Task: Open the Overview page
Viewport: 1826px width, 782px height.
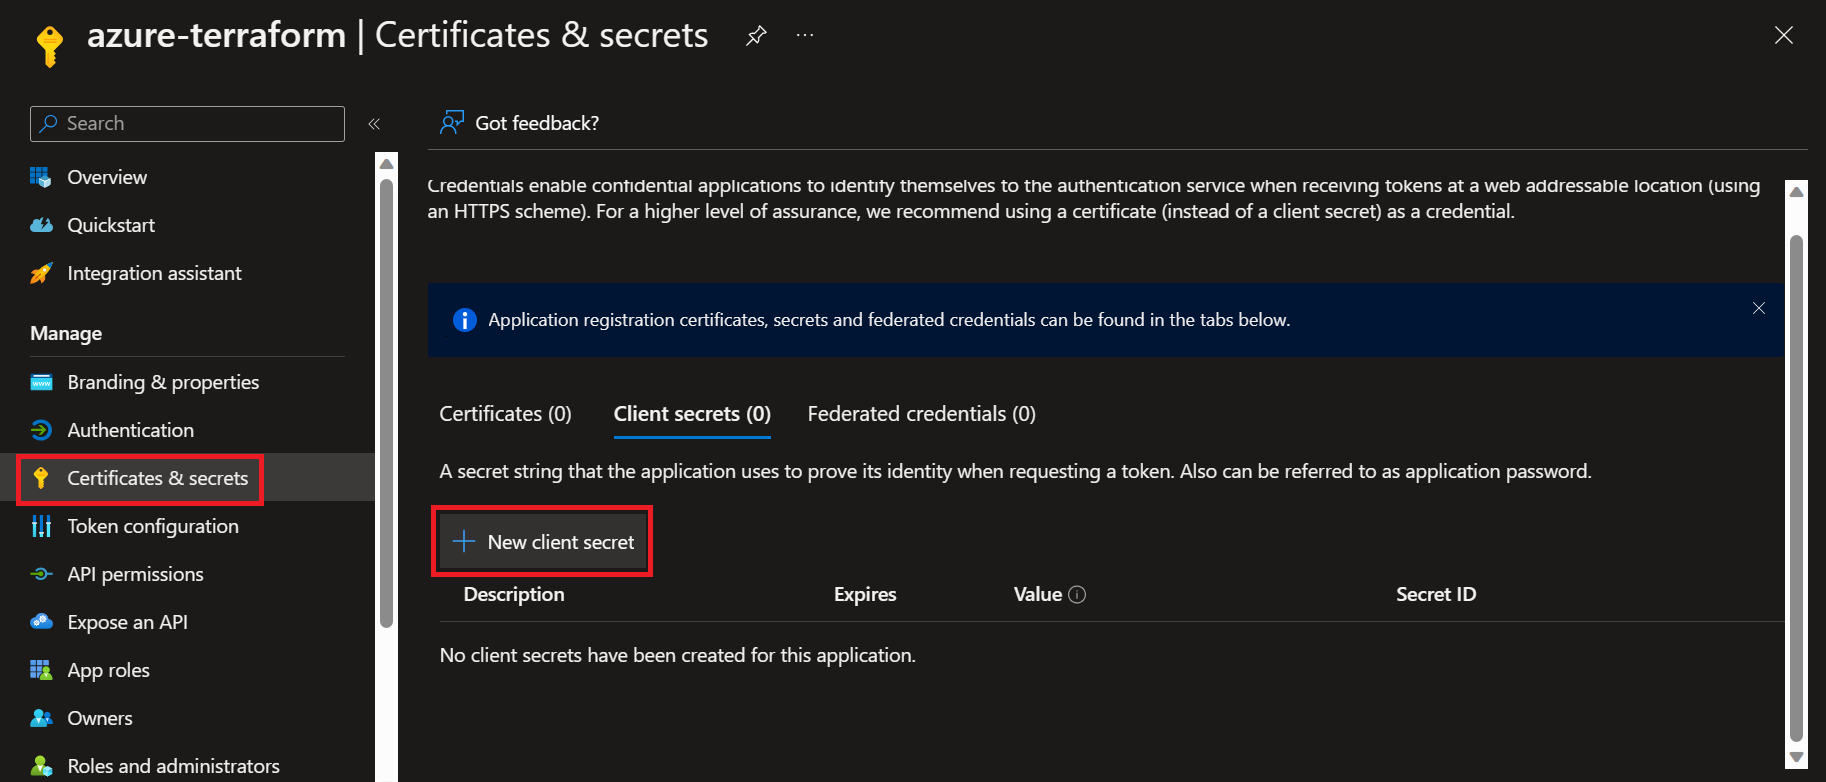Action: tap(107, 177)
